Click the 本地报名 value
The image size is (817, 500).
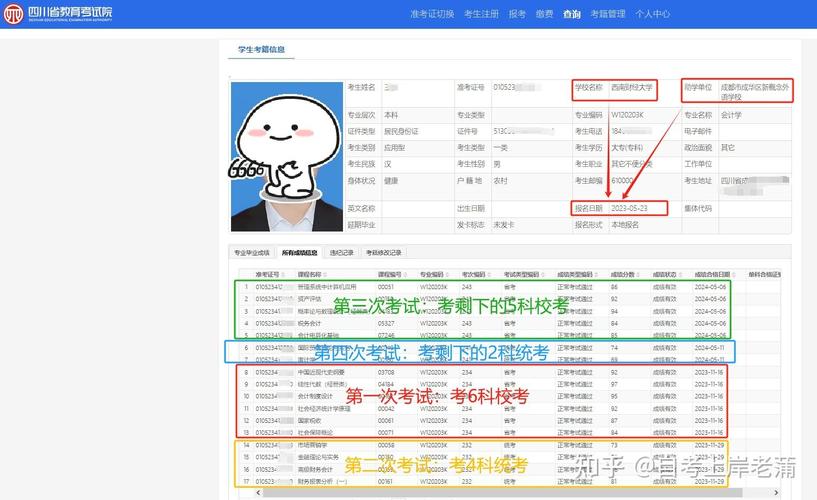pos(625,225)
